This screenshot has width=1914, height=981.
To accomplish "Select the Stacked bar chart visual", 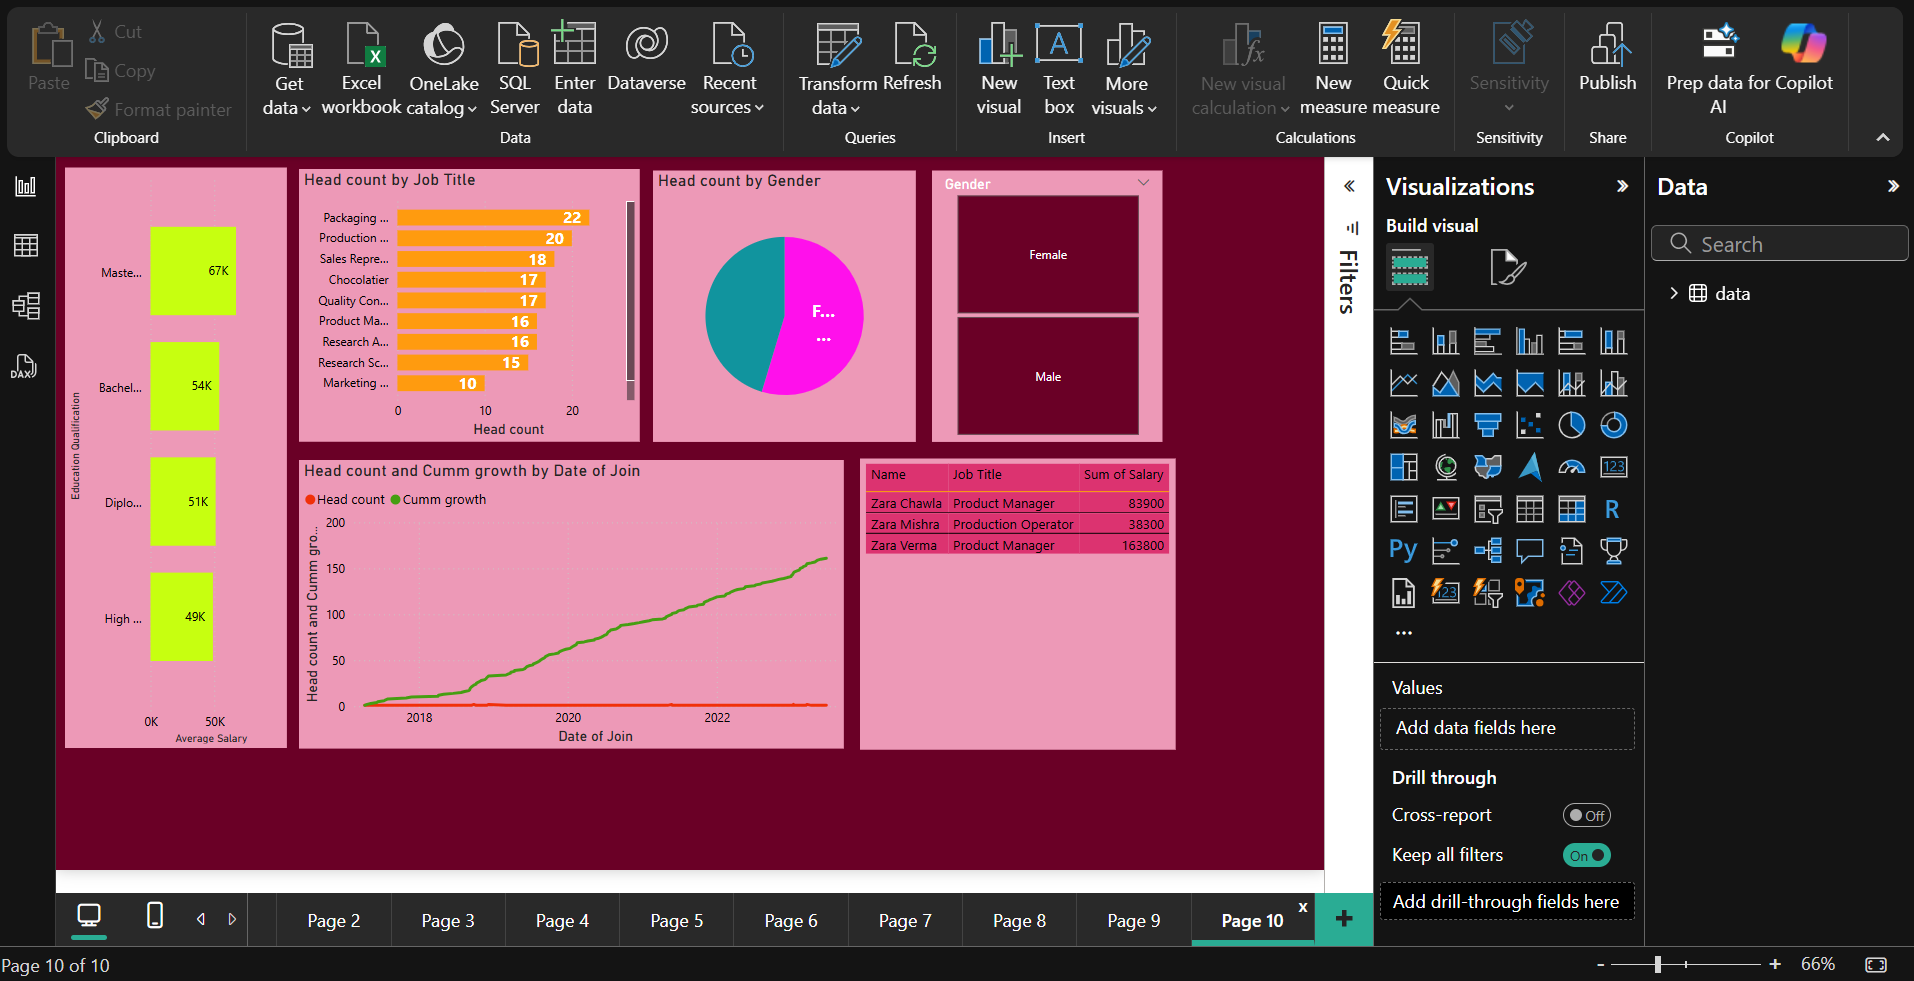I will [x=1403, y=342].
